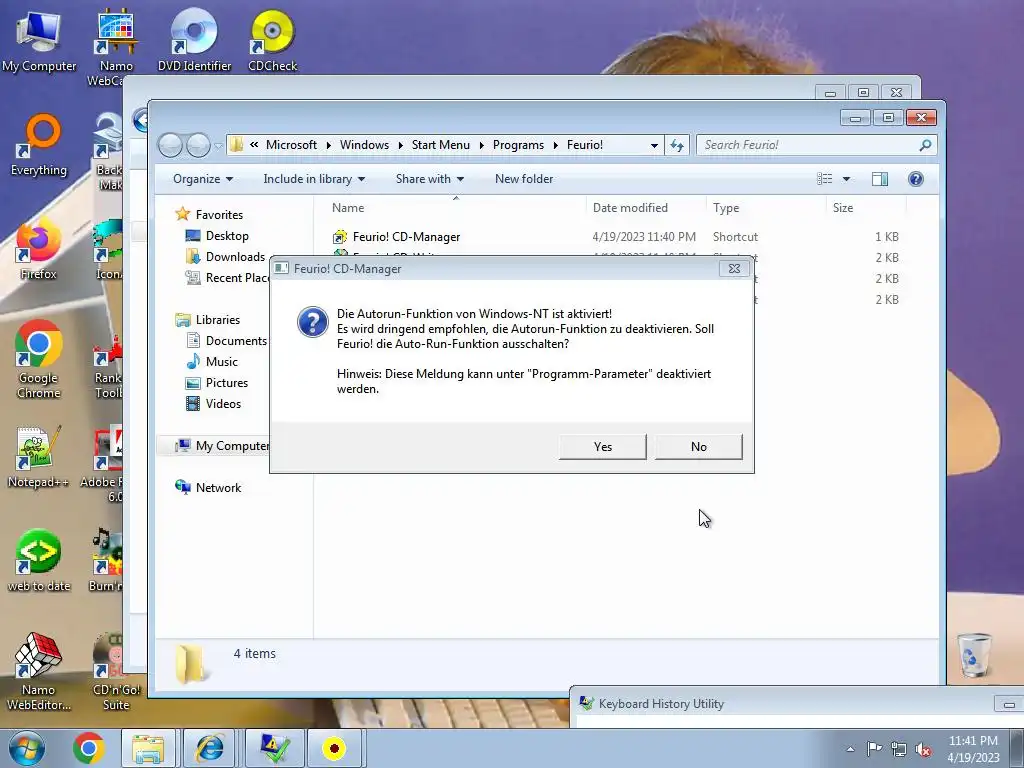Open the CDCheck desktop shortcut

click(272, 41)
